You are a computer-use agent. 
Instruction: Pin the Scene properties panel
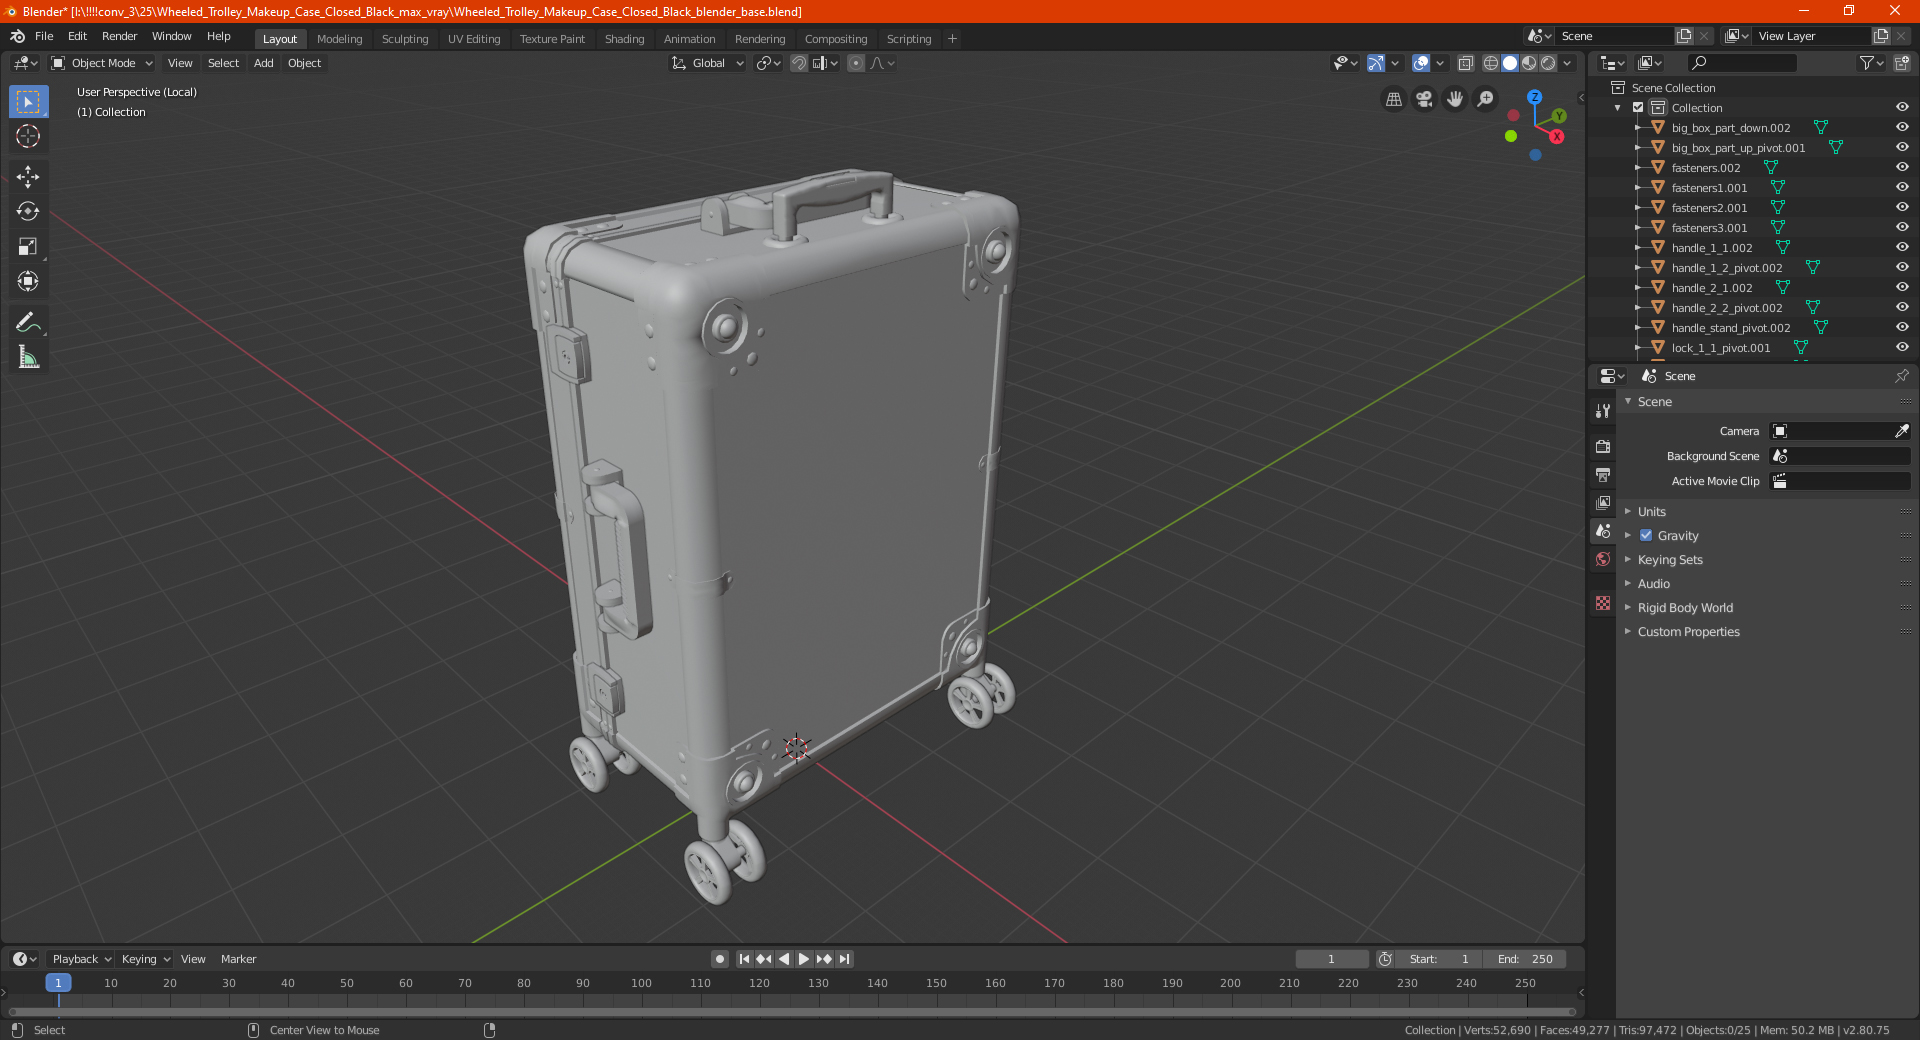1901,376
